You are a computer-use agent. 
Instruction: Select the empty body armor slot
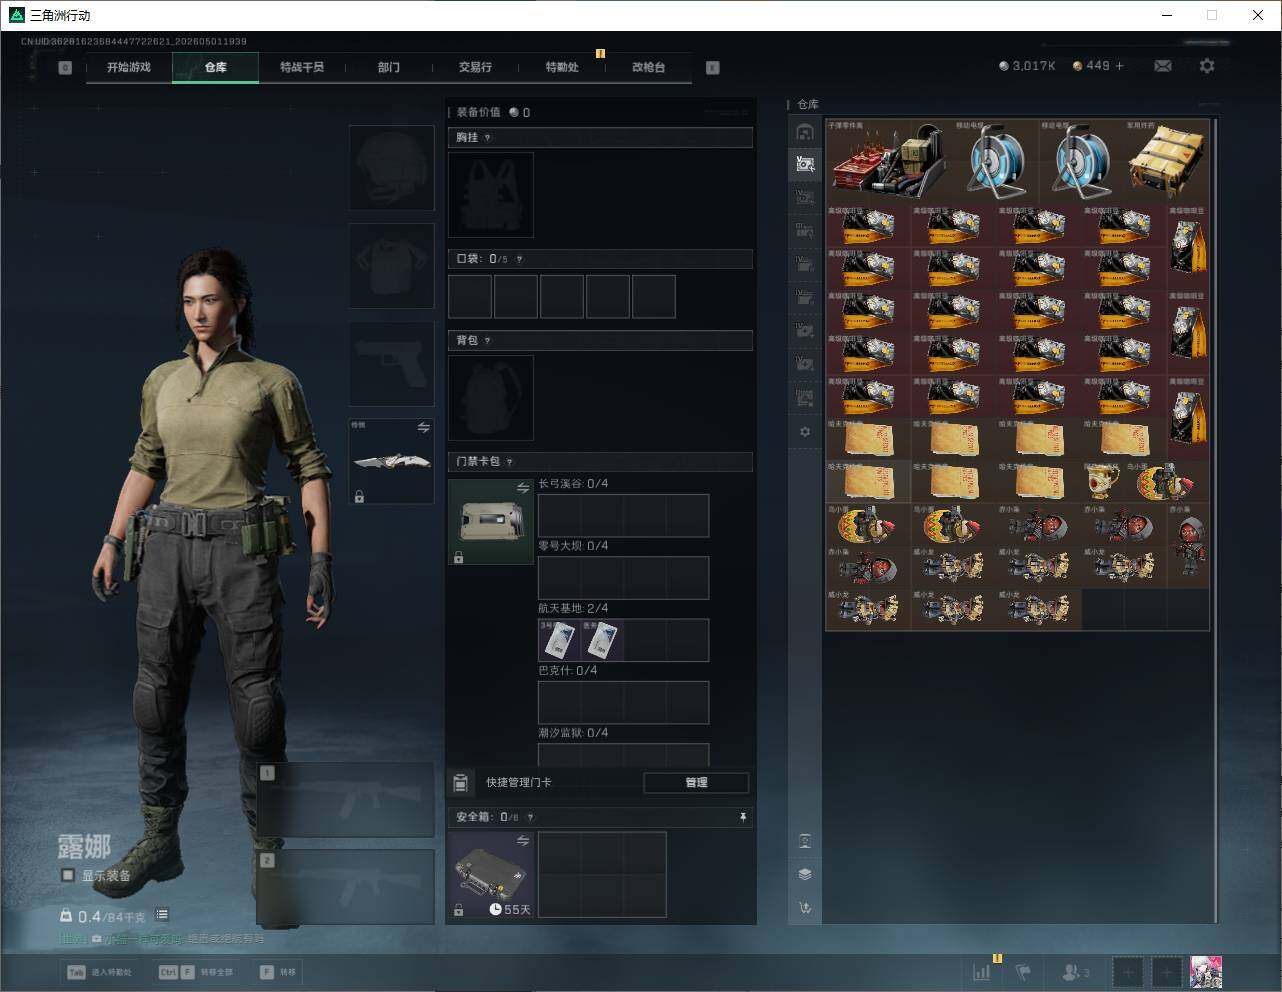(392, 265)
